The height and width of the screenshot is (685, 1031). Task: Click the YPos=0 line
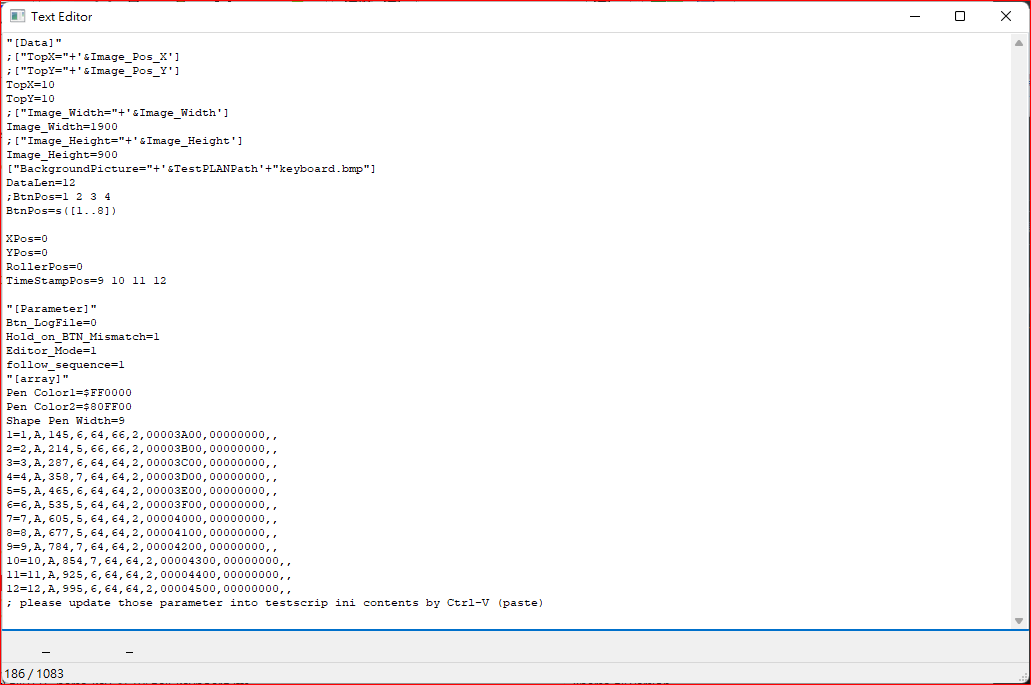pos(27,253)
